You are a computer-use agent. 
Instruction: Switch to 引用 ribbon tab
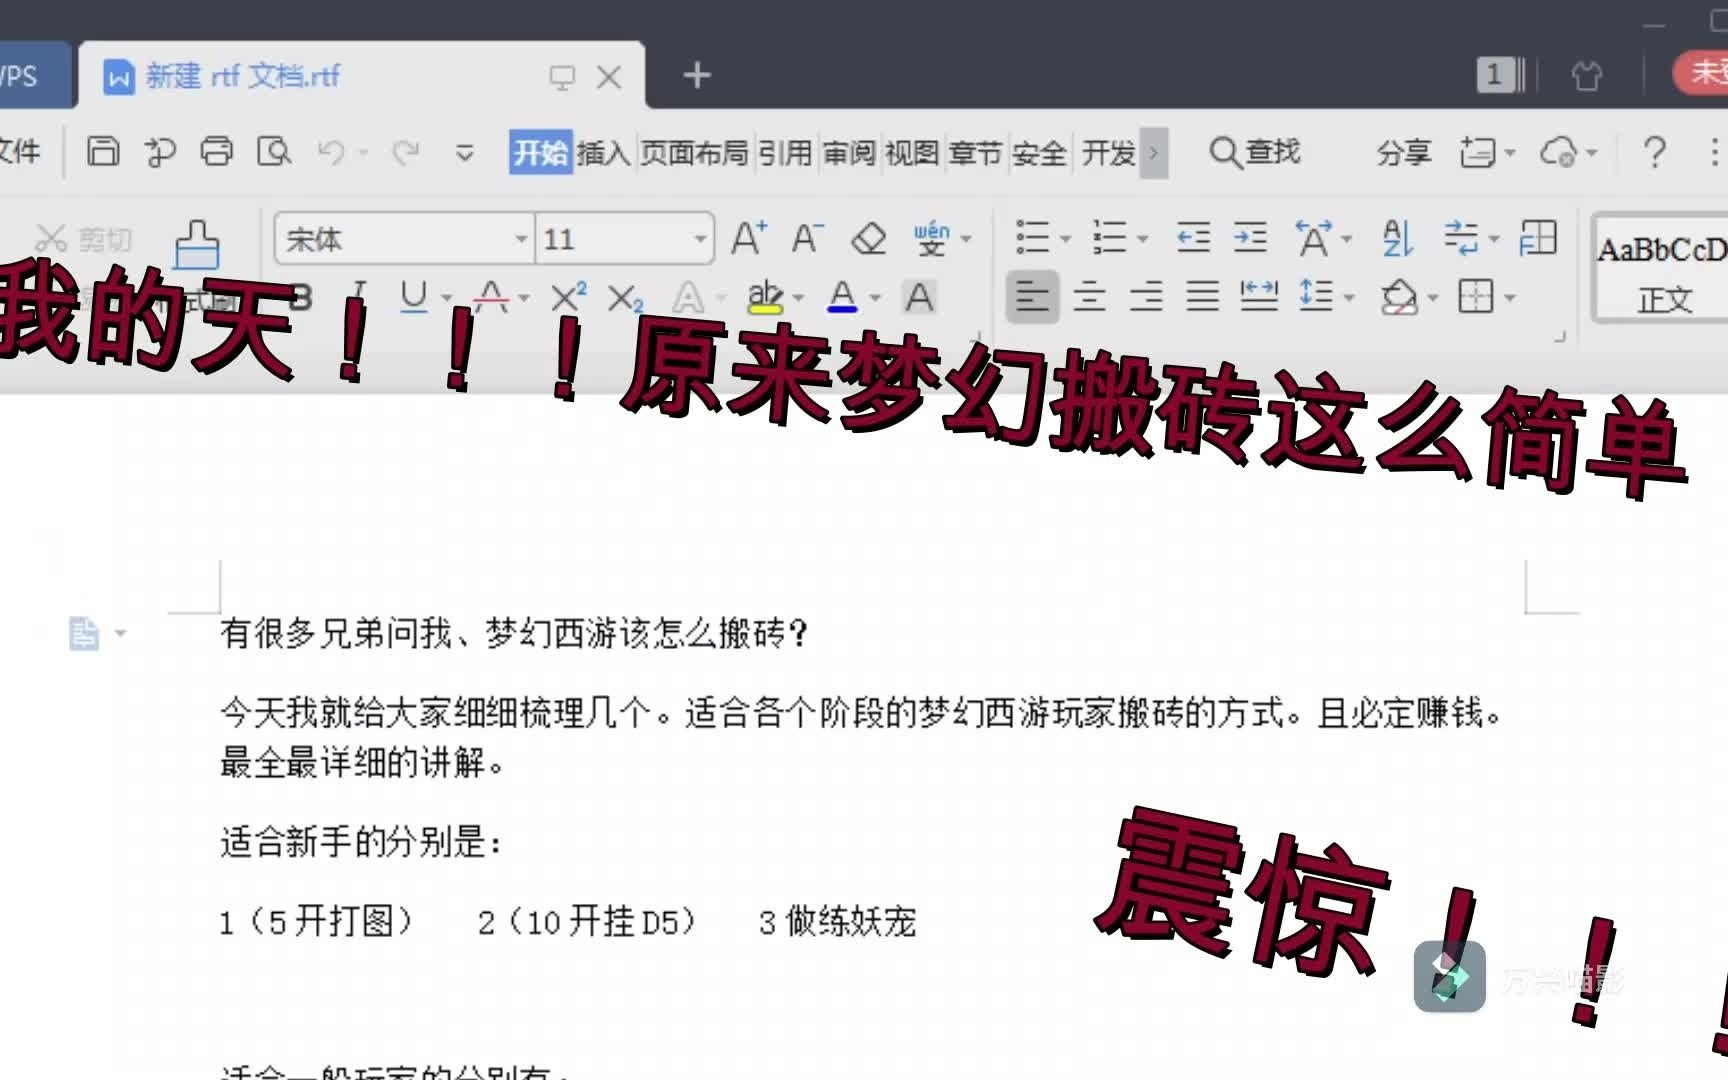click(785, 153)
